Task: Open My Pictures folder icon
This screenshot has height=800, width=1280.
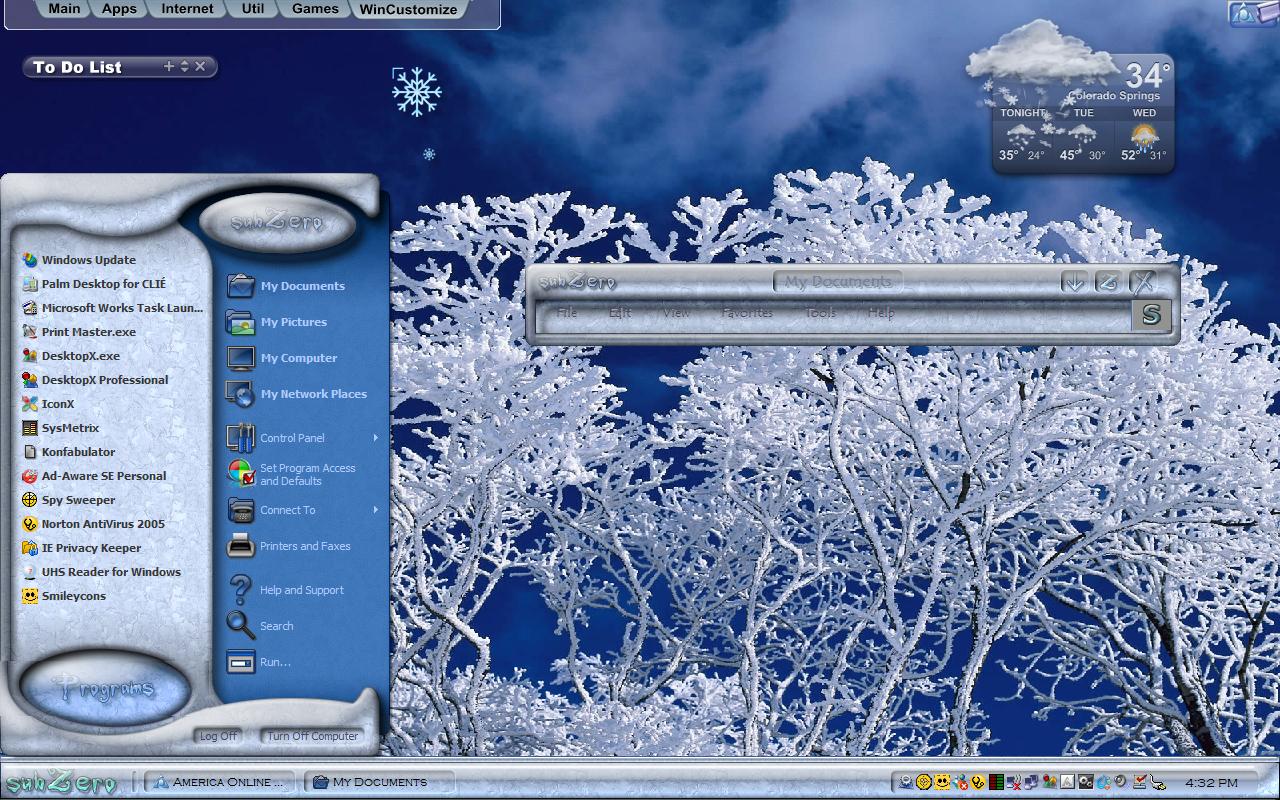Action: pos(240,322)
